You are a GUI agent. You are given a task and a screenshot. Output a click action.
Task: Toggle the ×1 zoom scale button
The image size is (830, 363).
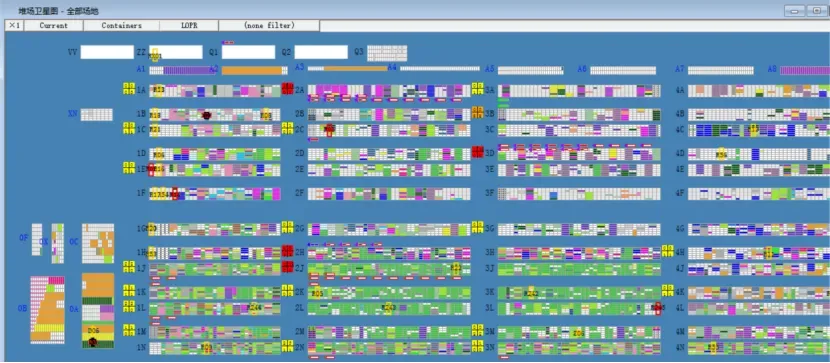tap(14, 25)
